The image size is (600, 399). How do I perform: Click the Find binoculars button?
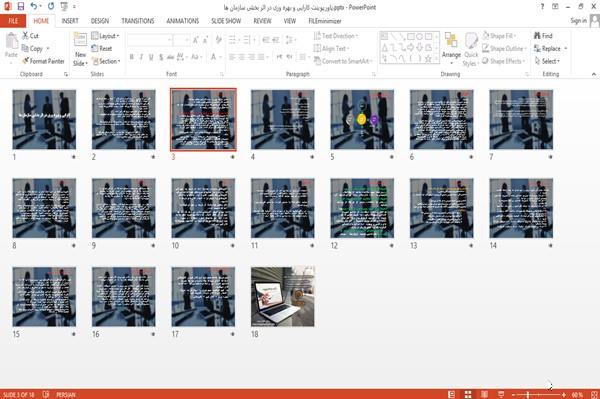[543, 36]
